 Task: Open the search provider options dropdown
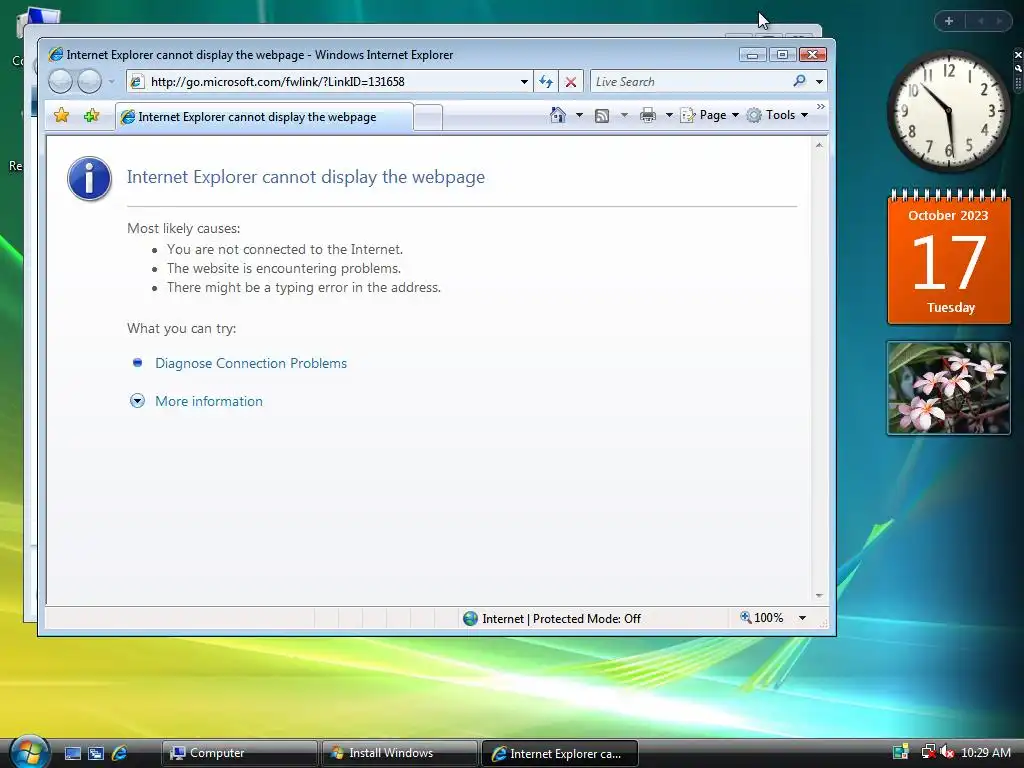[x=819, y=82]
